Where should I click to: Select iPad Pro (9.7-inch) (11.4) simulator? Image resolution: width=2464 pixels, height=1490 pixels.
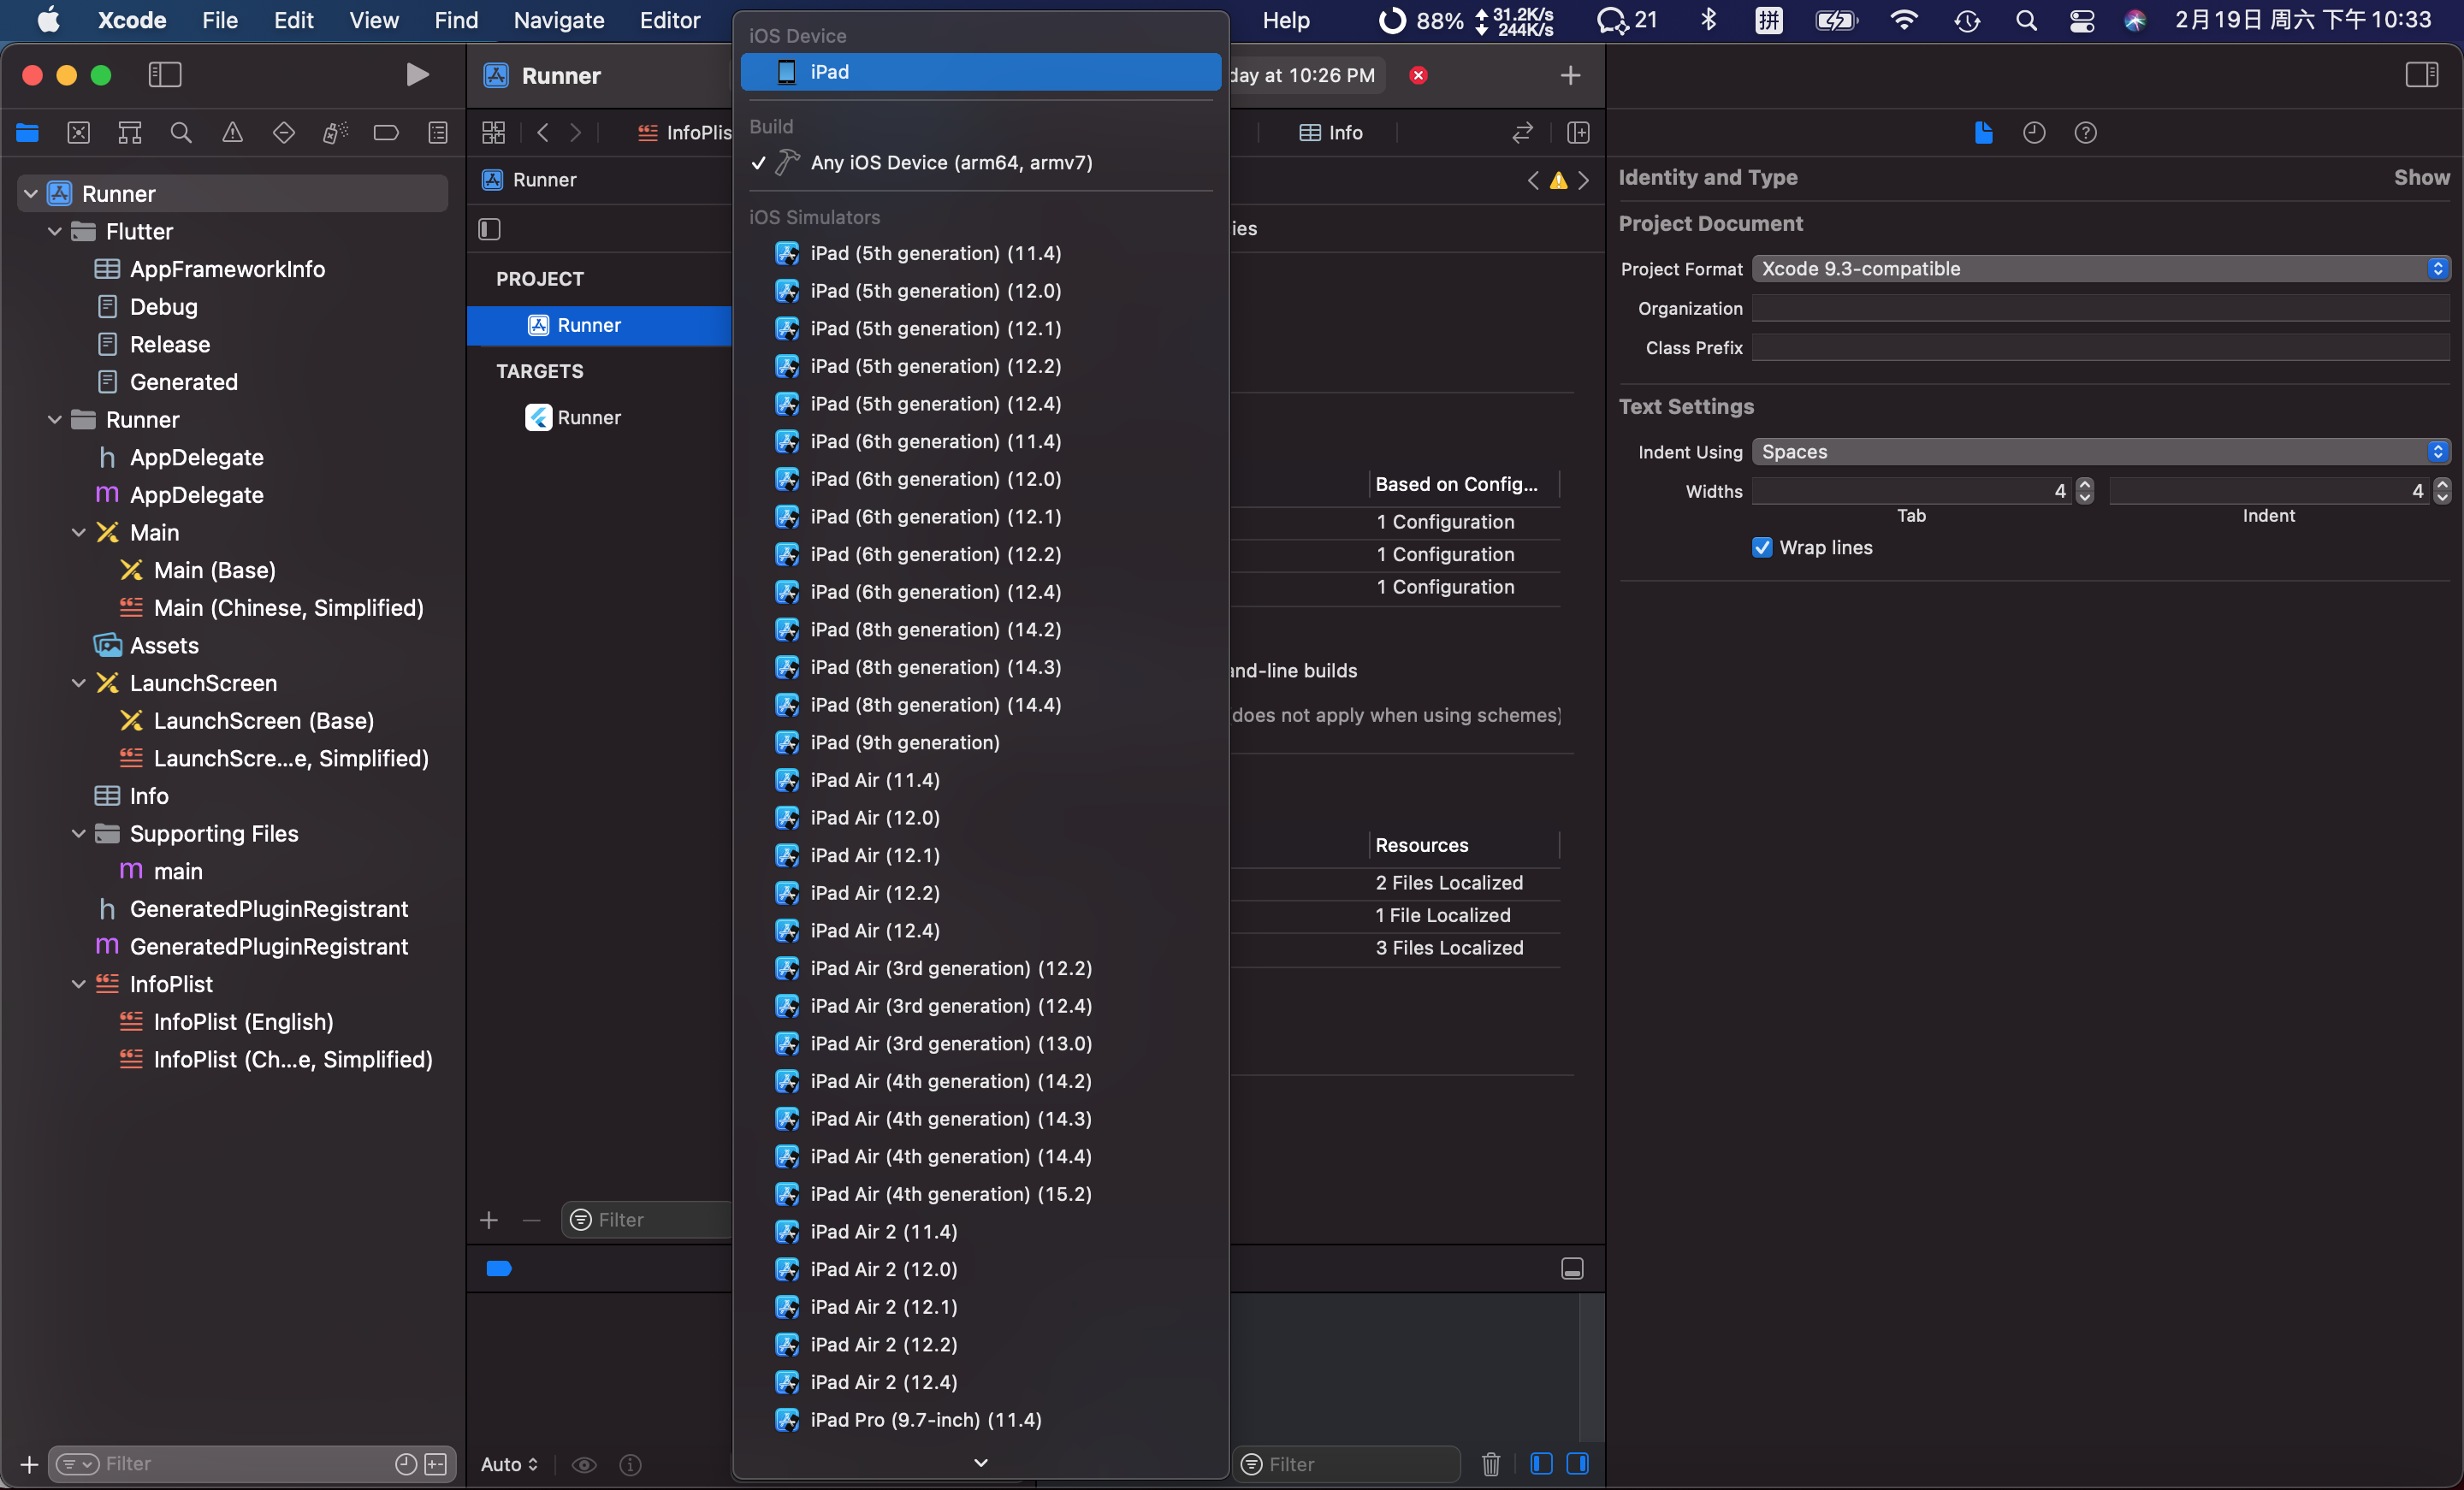pos(980,1420)
